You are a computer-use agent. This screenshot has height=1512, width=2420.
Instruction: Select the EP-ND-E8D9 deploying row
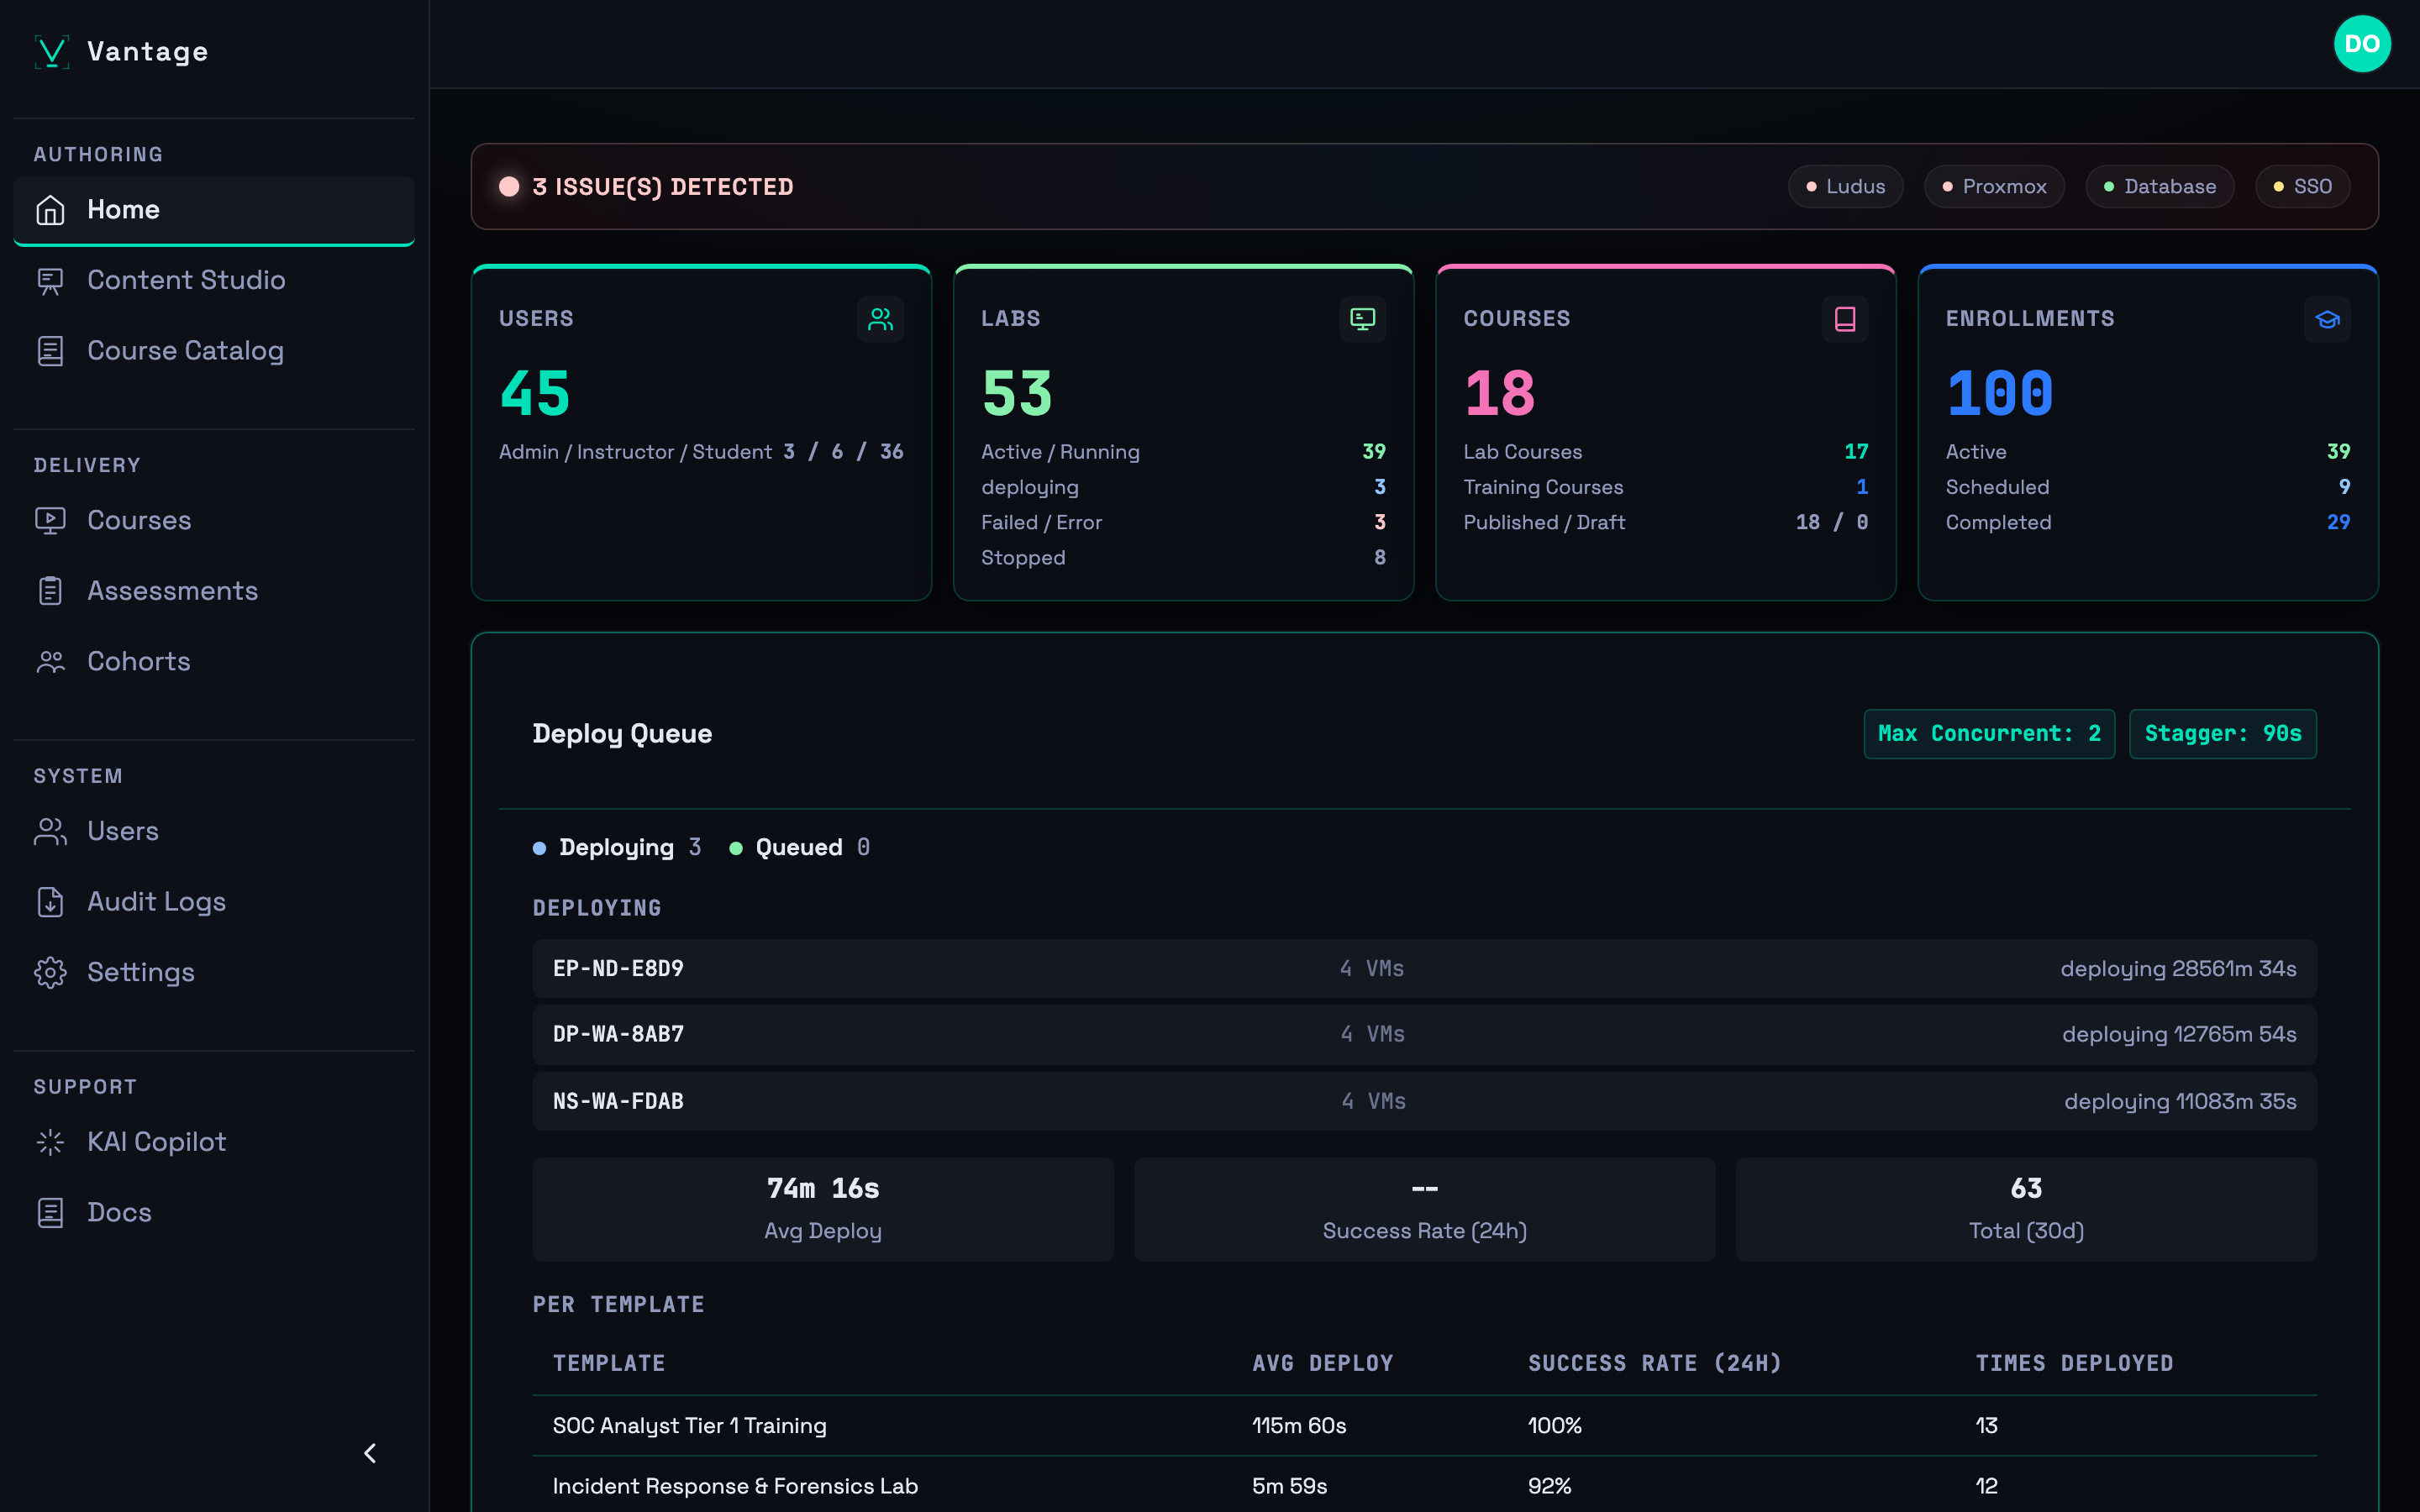[1424, 969]
